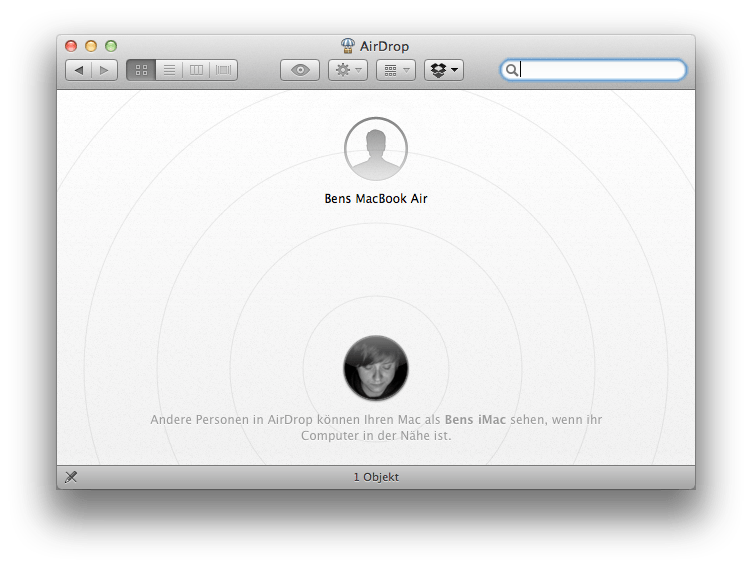Click the AirDrop window title text
The image size is (752, 568).
click(384, 47)
